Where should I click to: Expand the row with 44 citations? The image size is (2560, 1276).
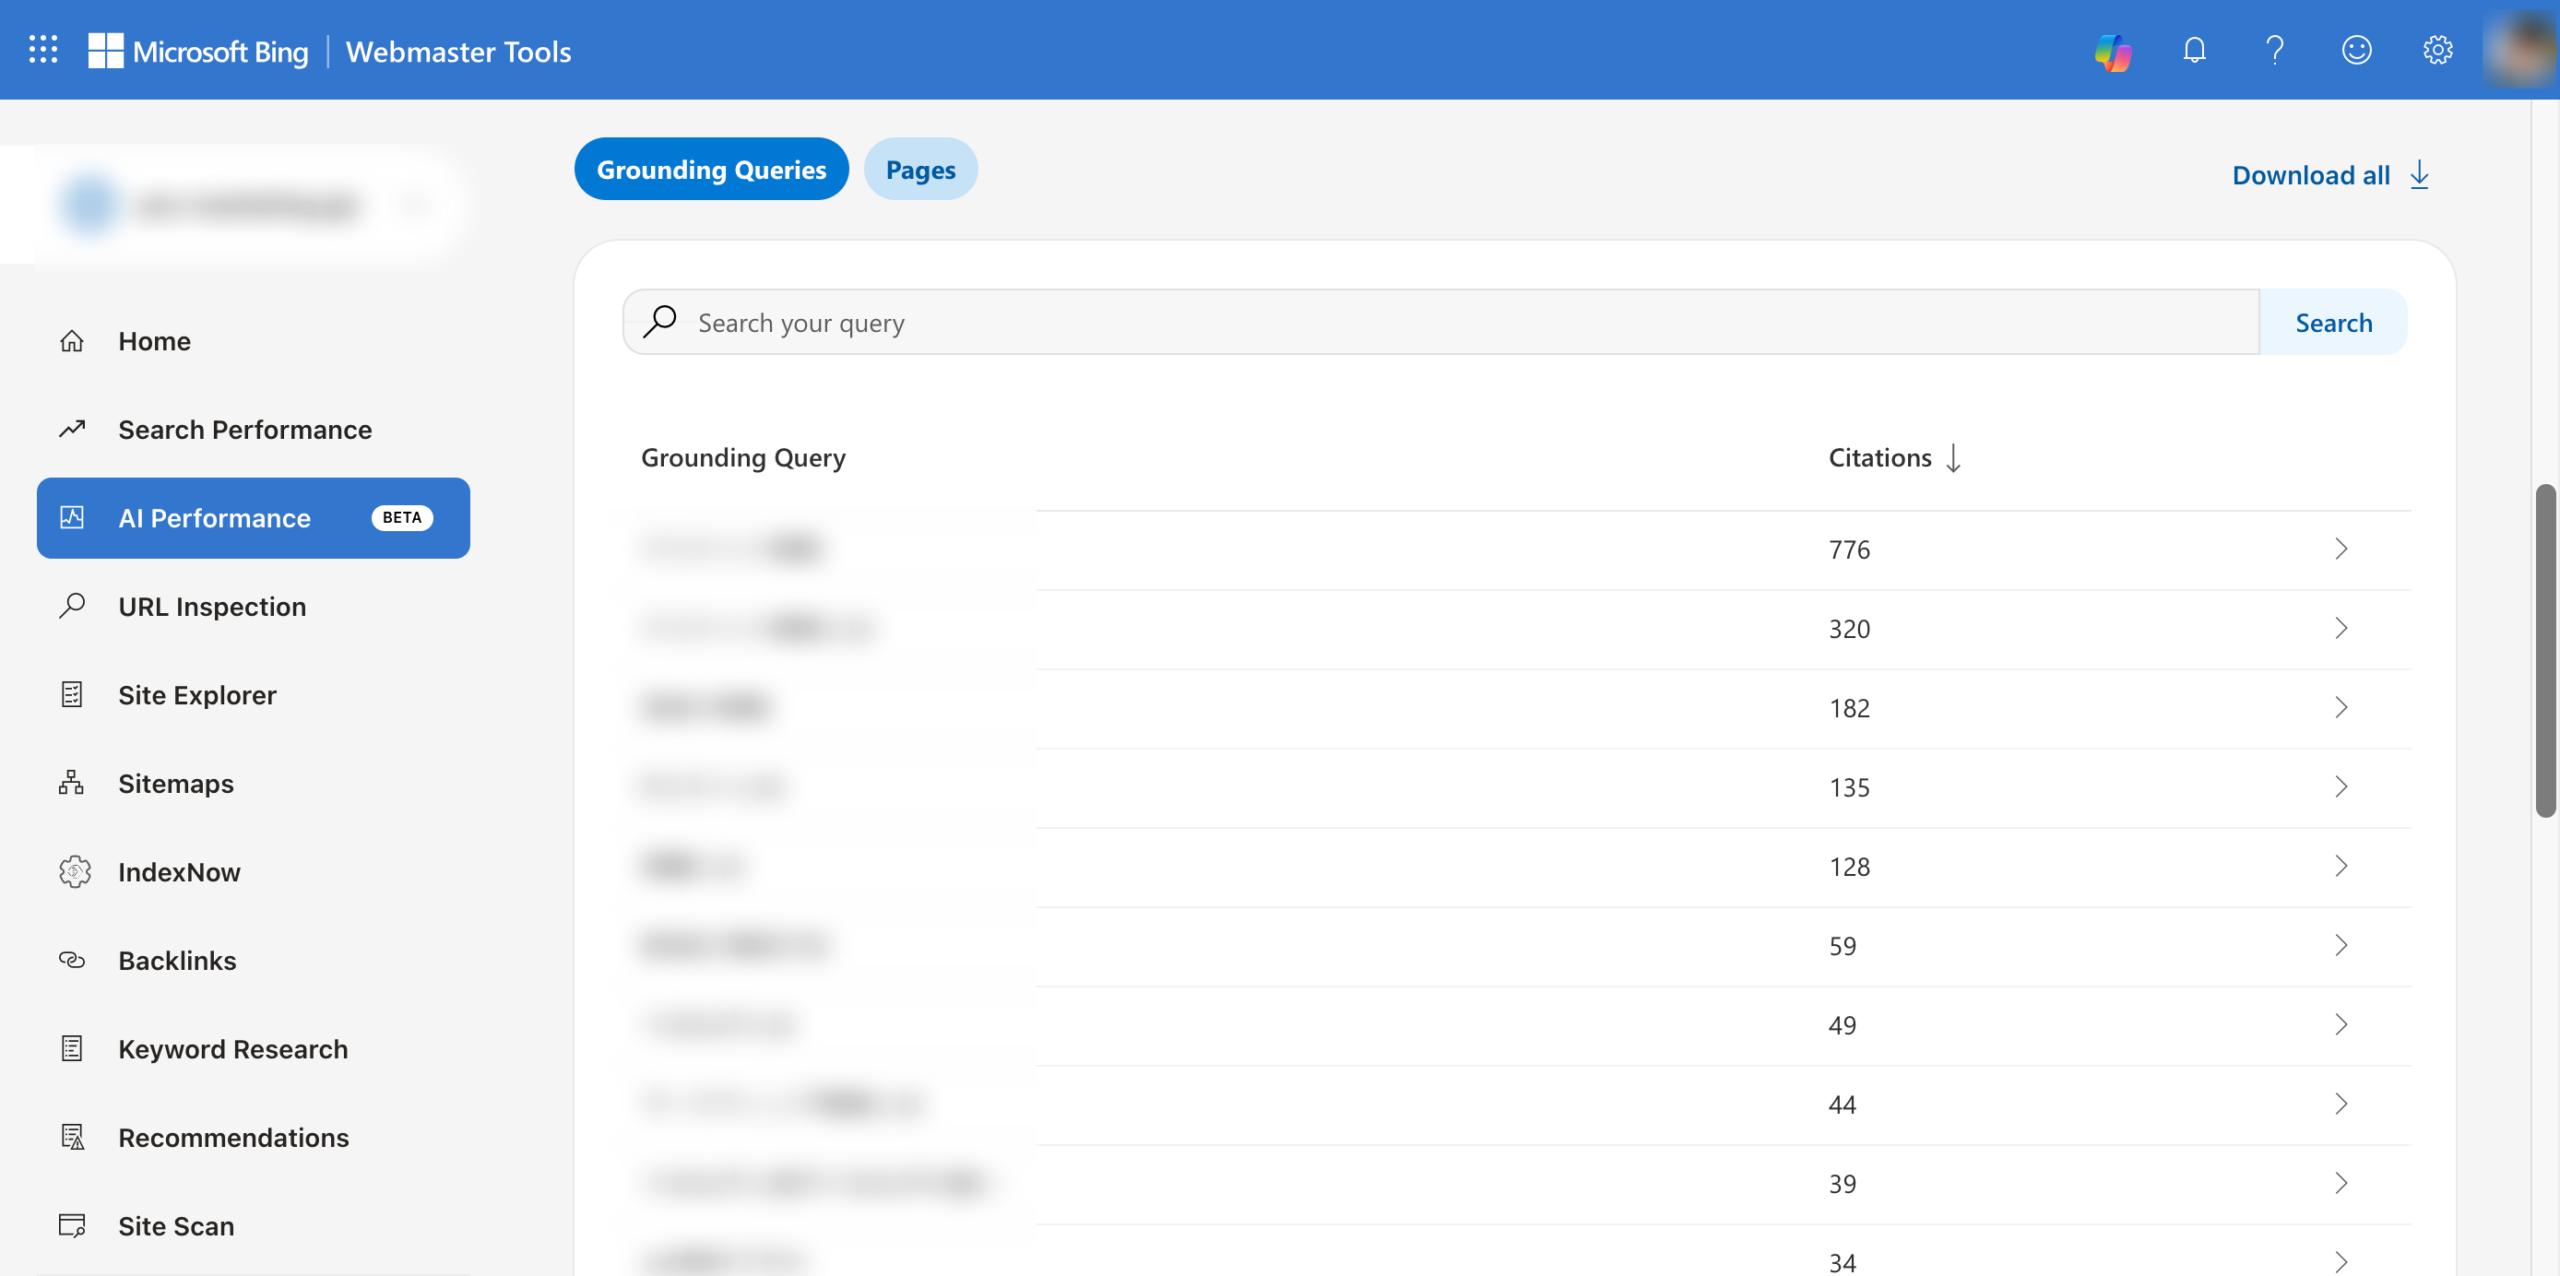2340,1104
